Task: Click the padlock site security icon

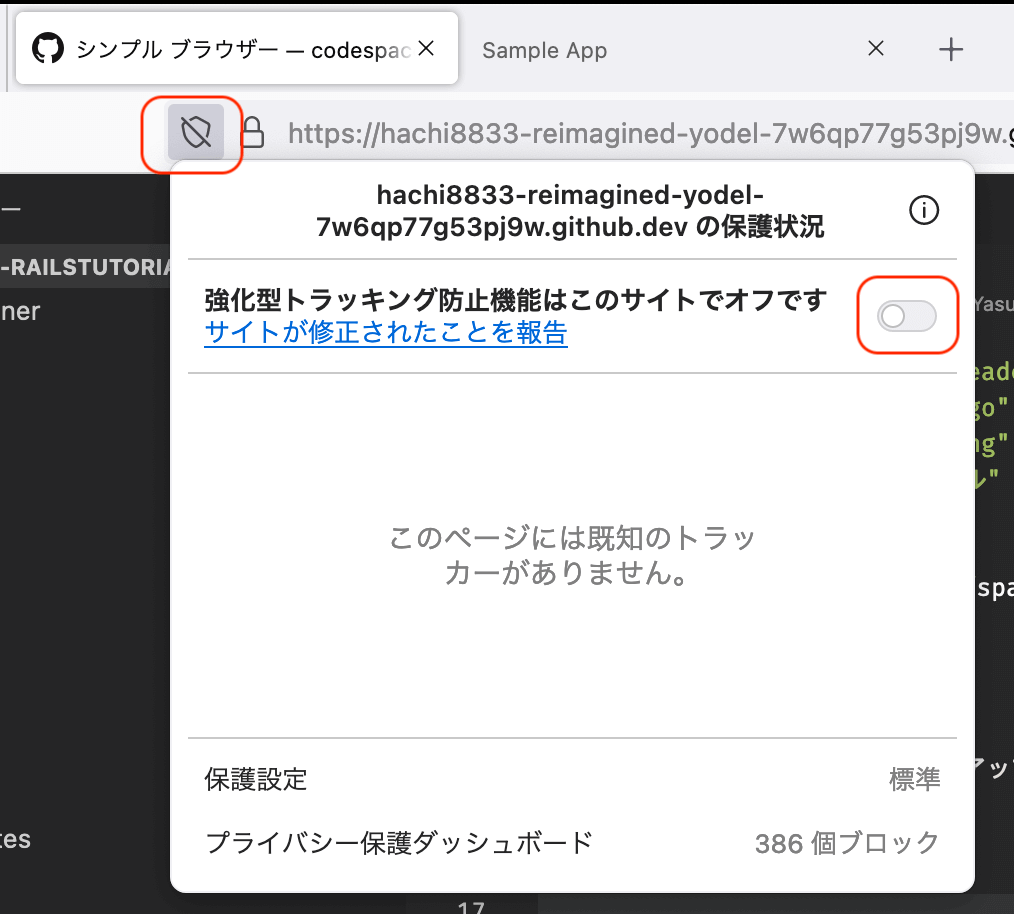Action: (x=252, y=133)
